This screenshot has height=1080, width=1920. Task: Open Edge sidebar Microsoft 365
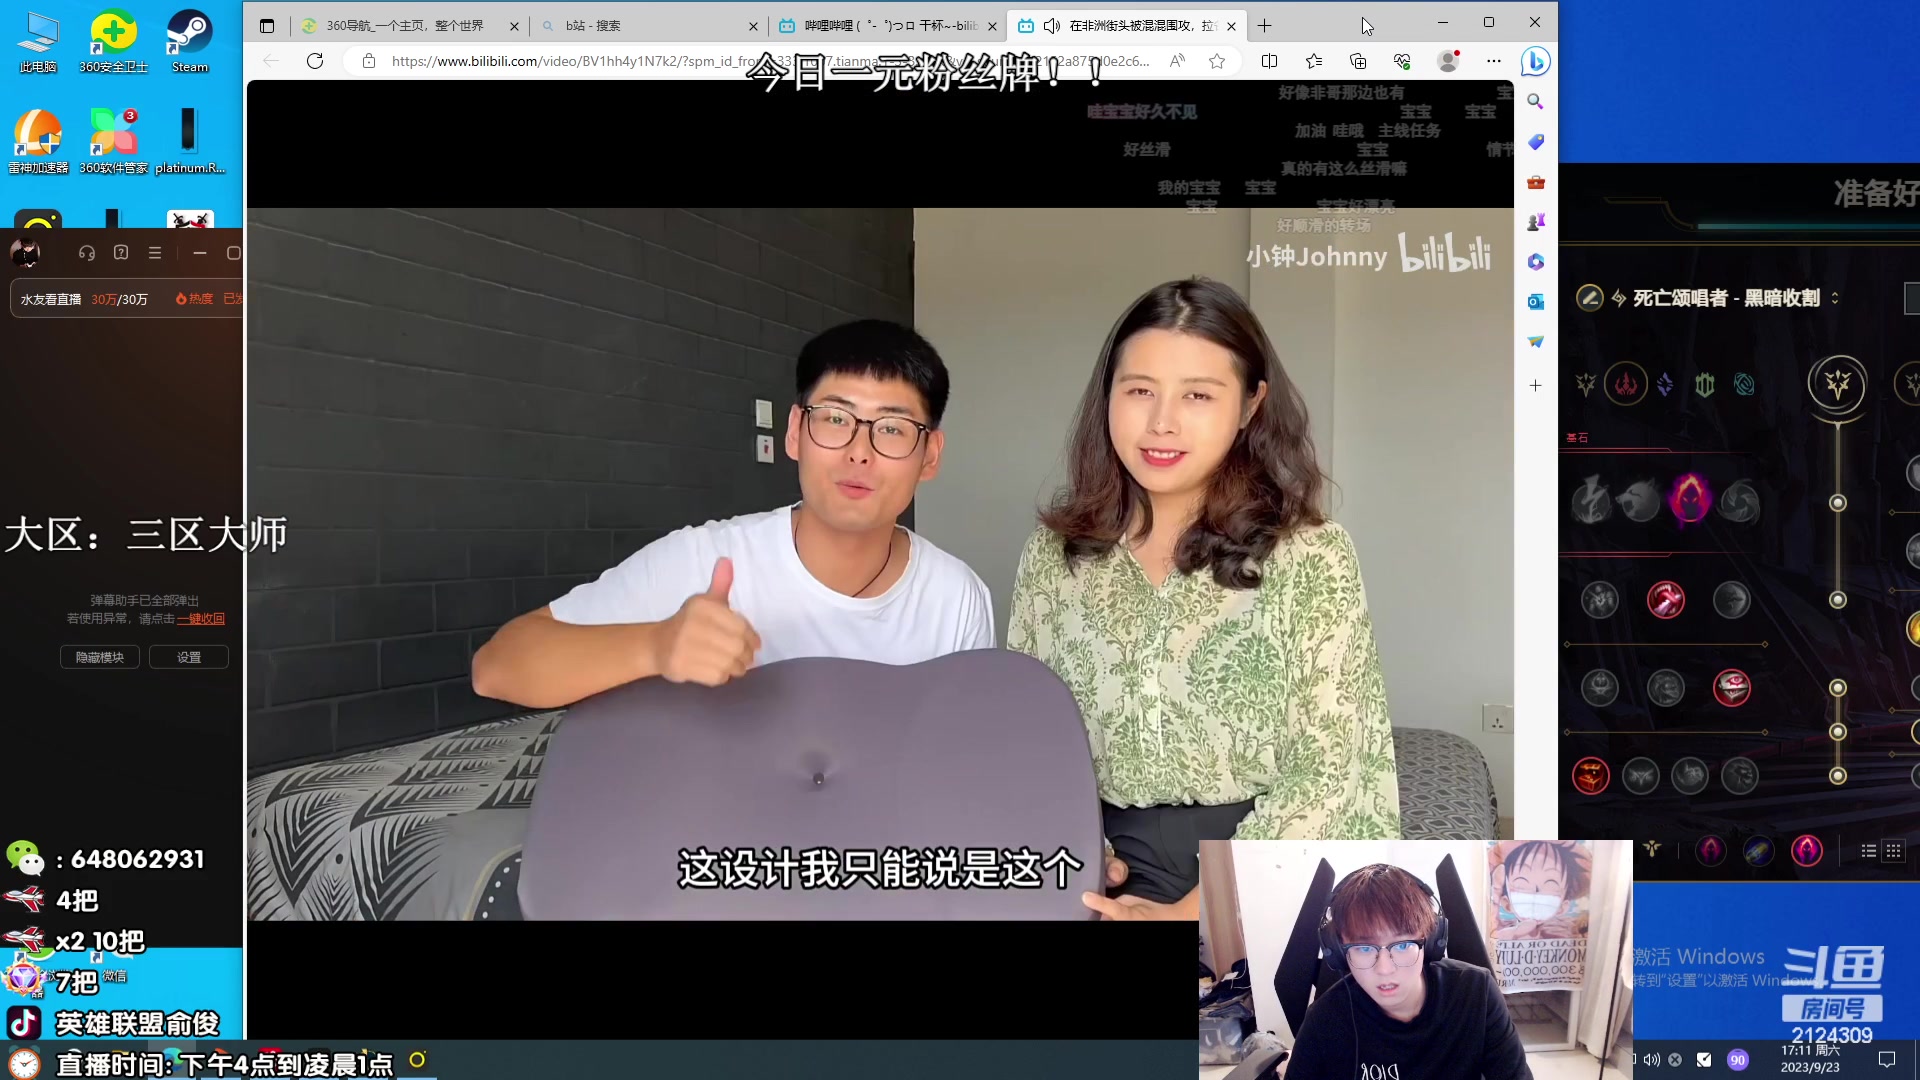click(1536, 262)
